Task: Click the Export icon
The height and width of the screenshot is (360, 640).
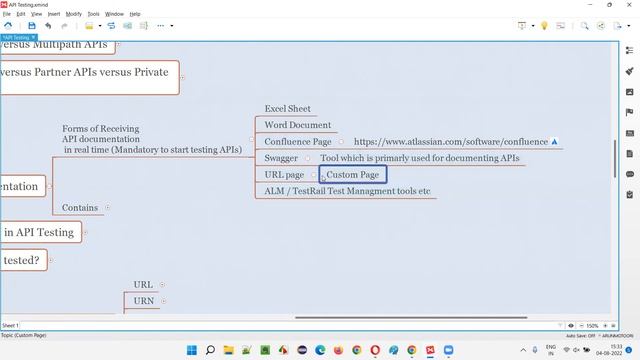Action: coord(618,26)
